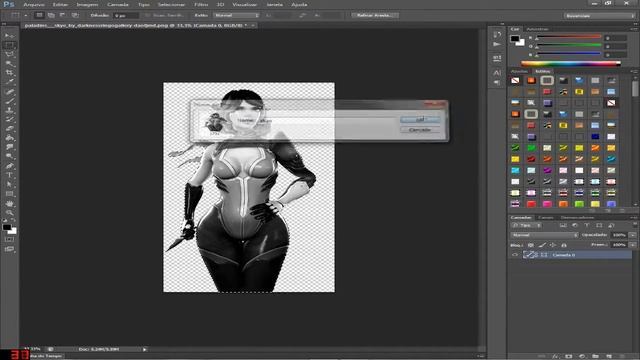Screen dimensions: 640x360
Task: Click the green channel slider
Action: coord(569,46)
